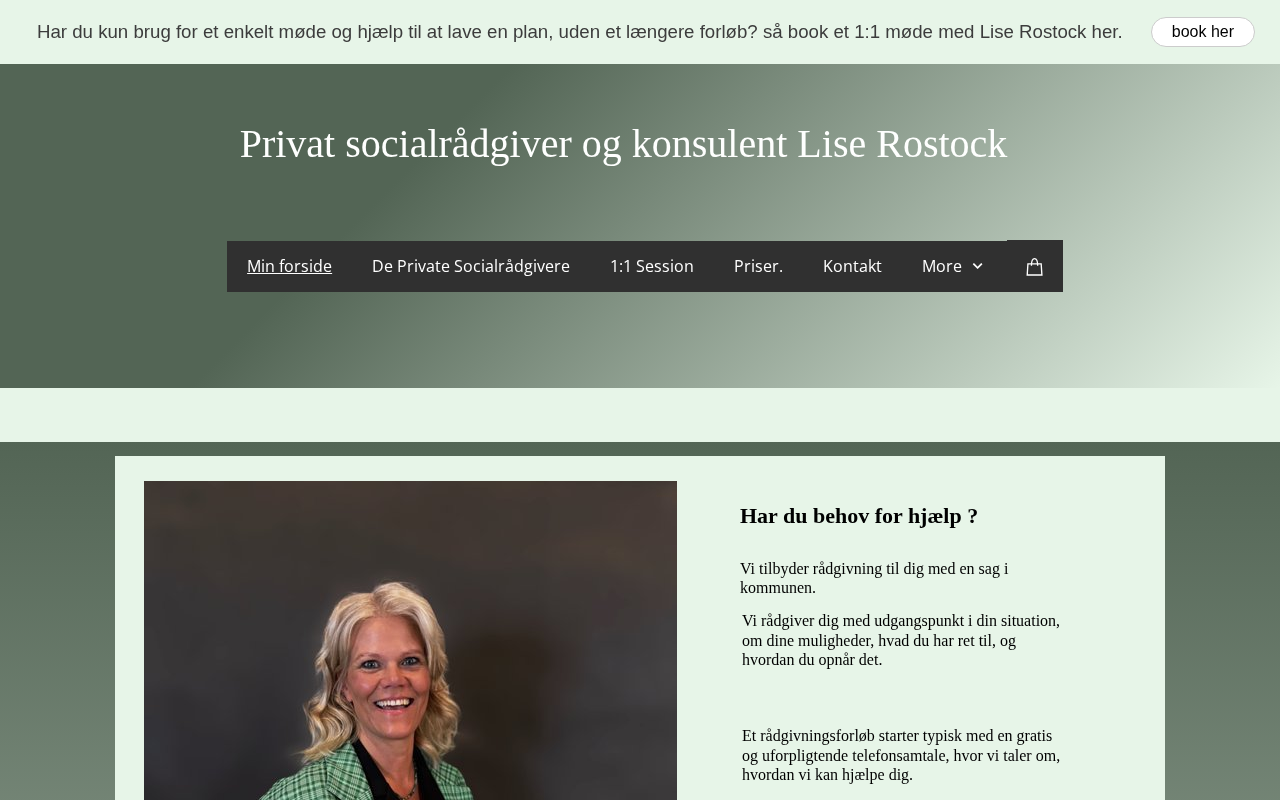Viewport: 1280px width, 800px height.
Task: Click paragraph starting Vi rådgiver dig med udgangspunkt
Action: [x=901, y=640]
